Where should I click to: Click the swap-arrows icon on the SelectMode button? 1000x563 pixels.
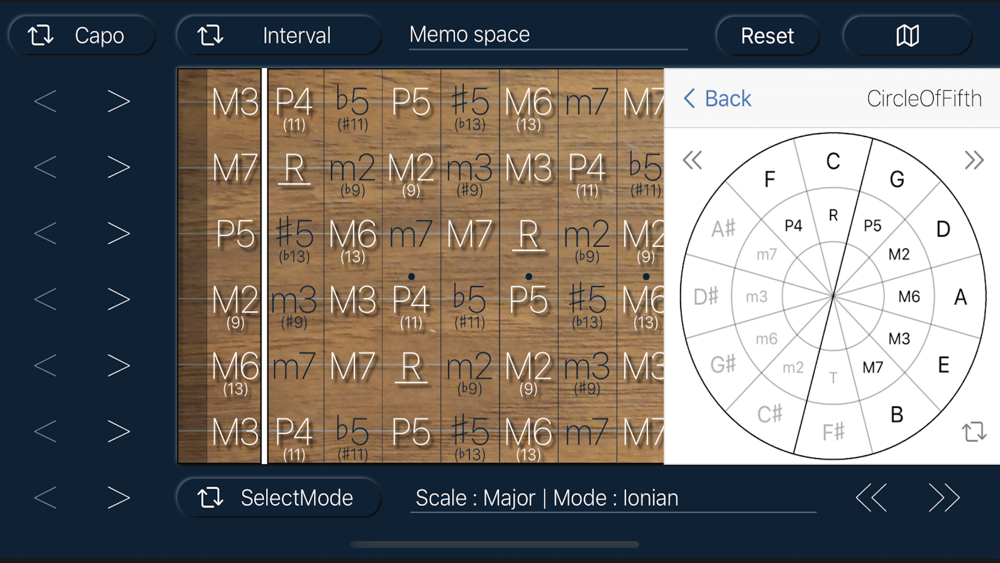(x=210, y=497)
